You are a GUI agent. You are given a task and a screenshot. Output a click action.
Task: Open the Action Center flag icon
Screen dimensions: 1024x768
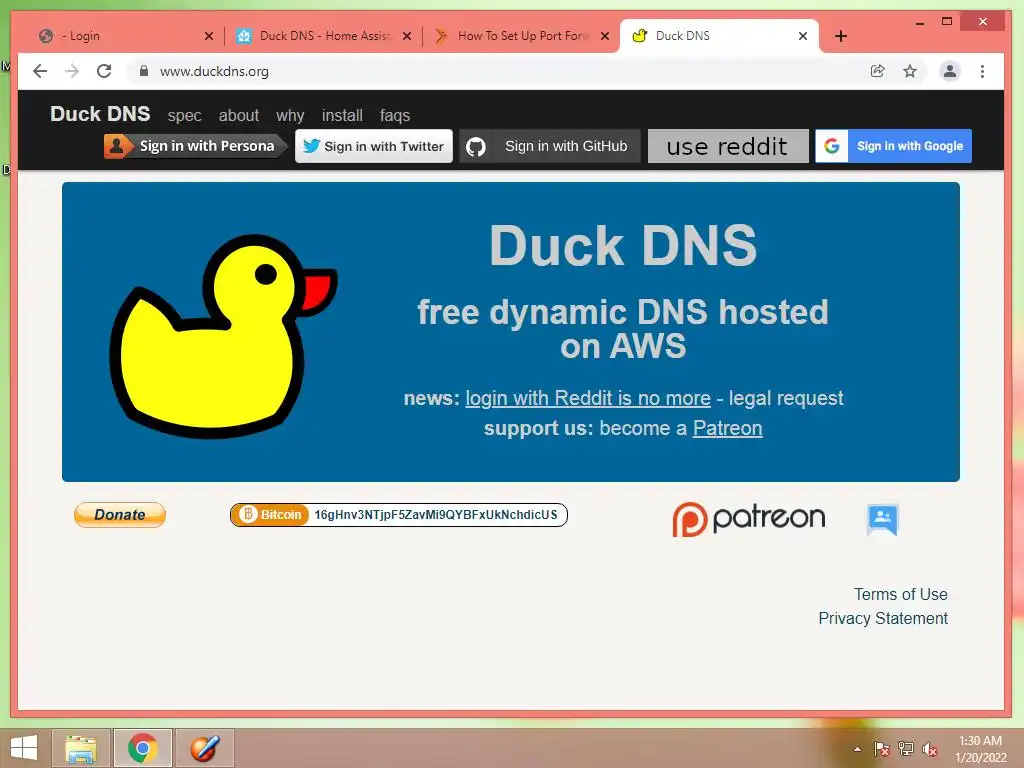pos(882,749)
